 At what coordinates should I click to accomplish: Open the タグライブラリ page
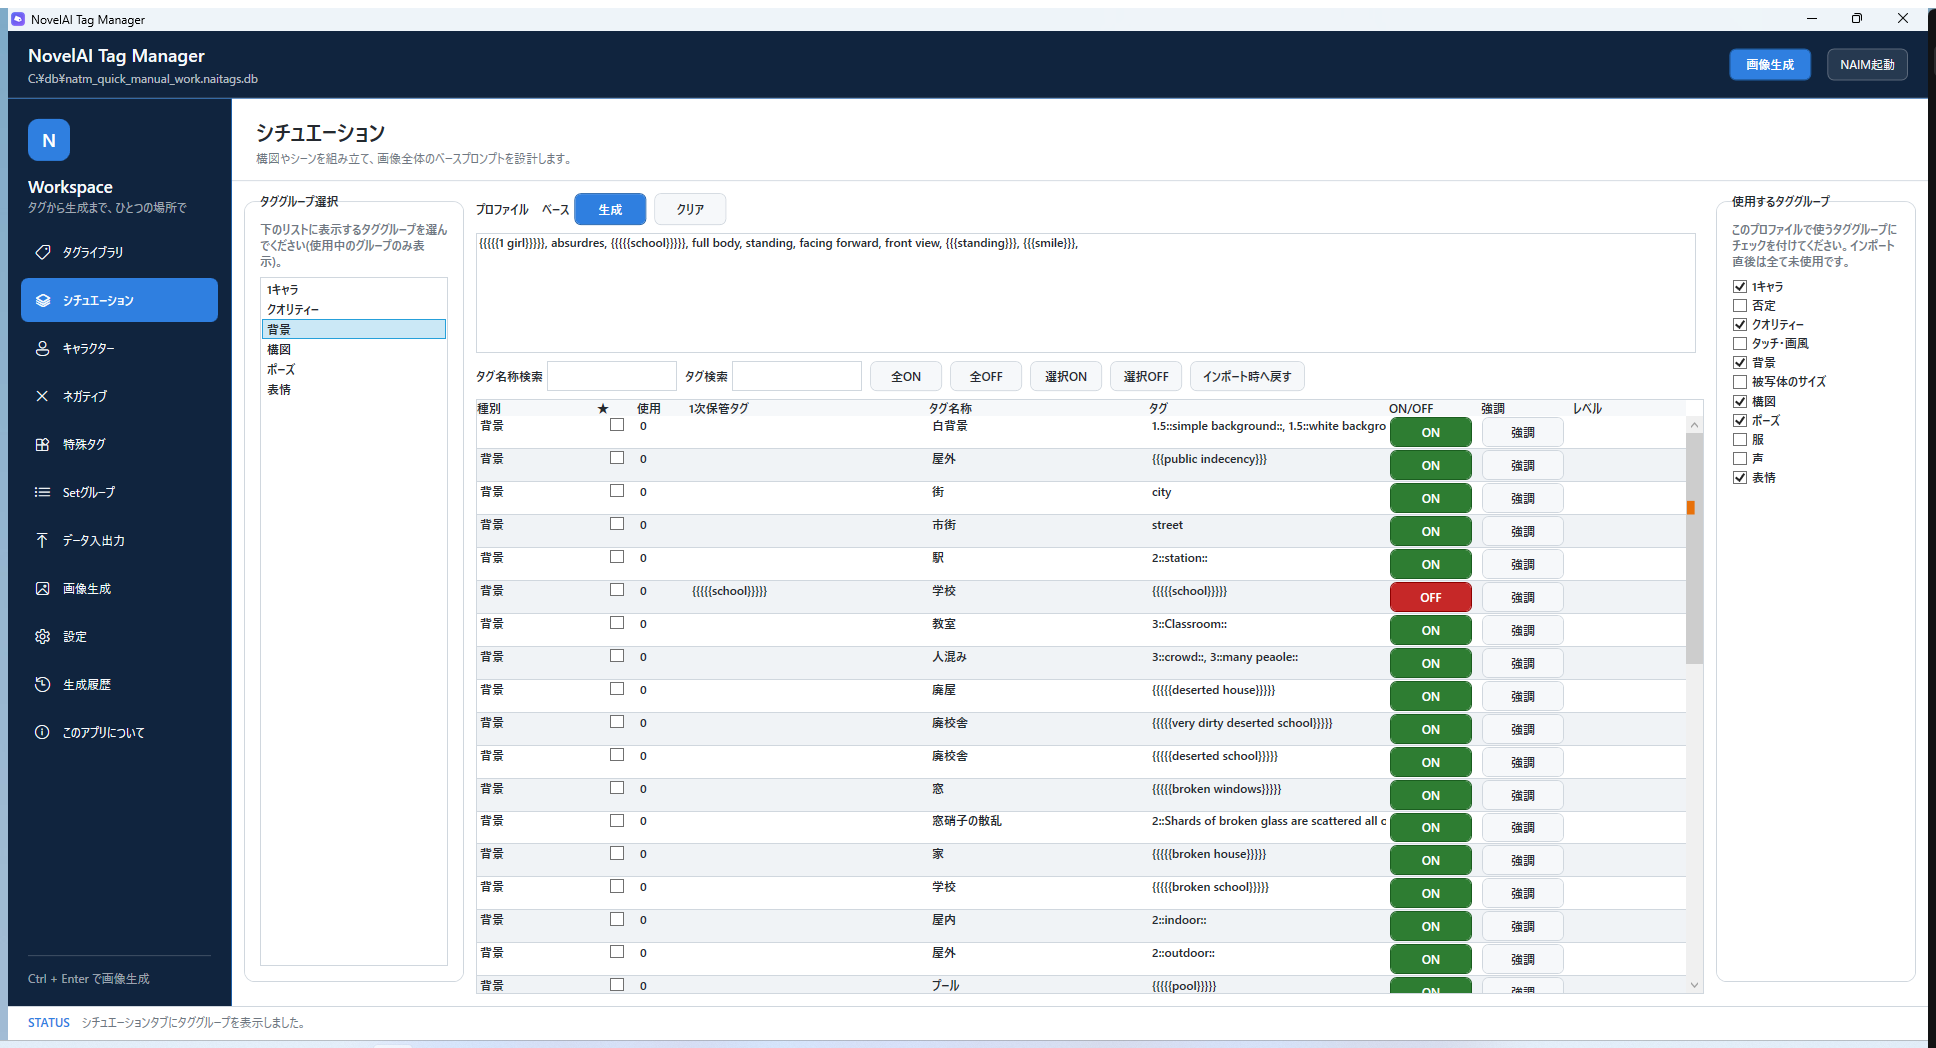(x=119, y=252)
